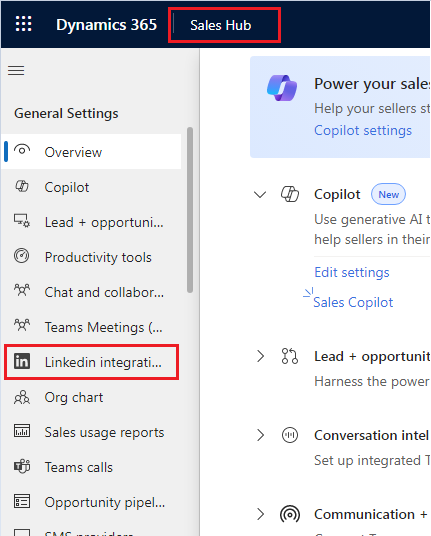Click the Teams calls icon
This screenshot has height=536, width=431.
22,466
